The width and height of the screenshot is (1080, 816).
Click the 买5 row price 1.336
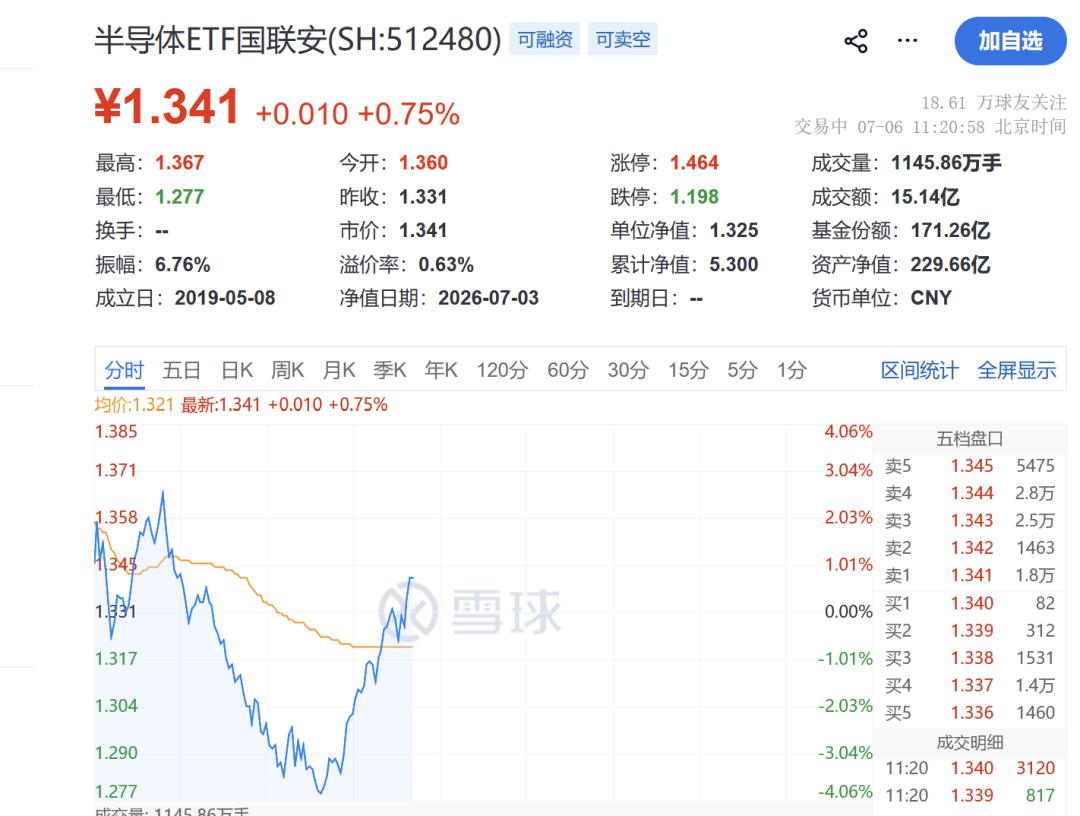[x=972, y=713]
